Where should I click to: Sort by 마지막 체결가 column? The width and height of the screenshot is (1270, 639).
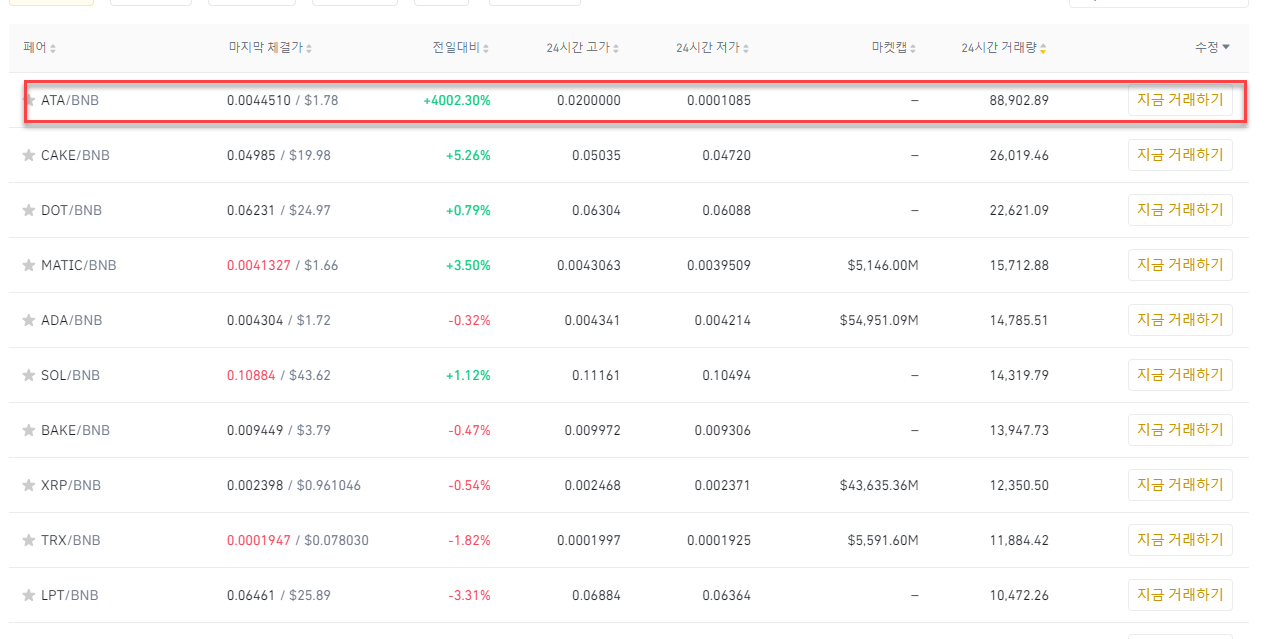pos(270,47)
